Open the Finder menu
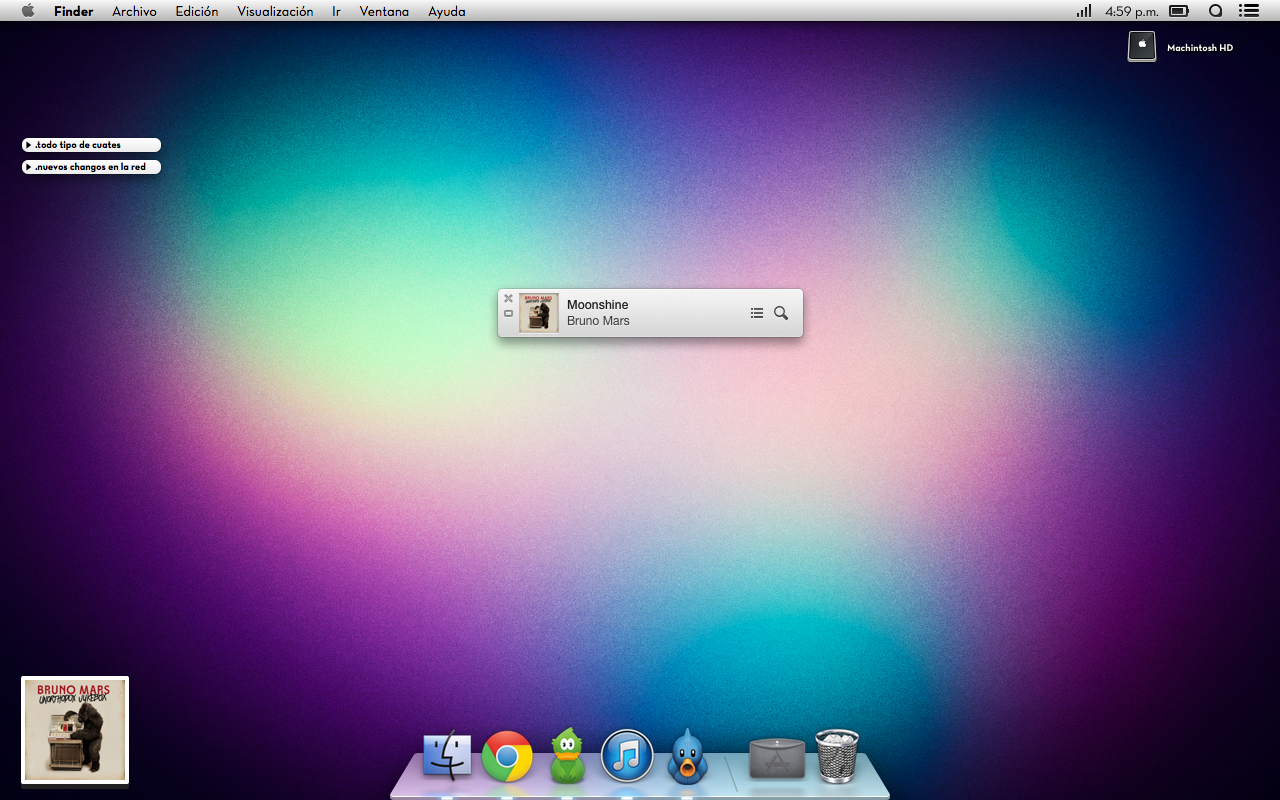The image size is (1280, 800). coord(74,11)
